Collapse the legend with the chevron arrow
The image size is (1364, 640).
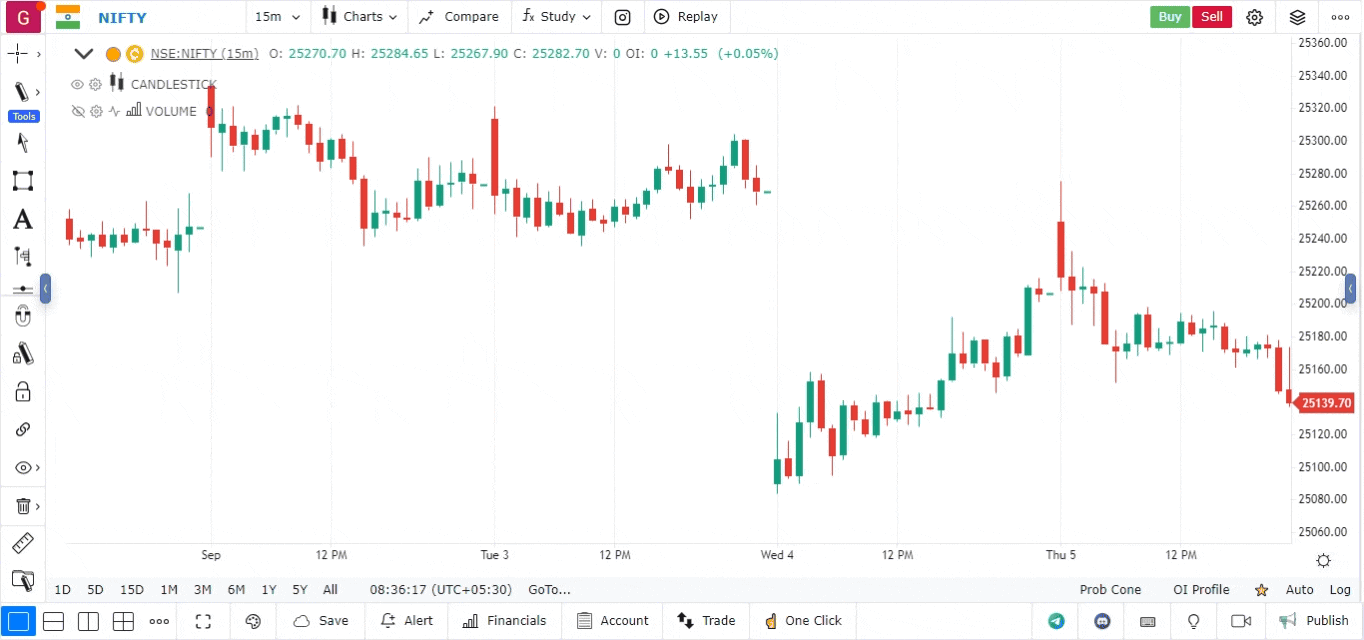click(84, 54)
